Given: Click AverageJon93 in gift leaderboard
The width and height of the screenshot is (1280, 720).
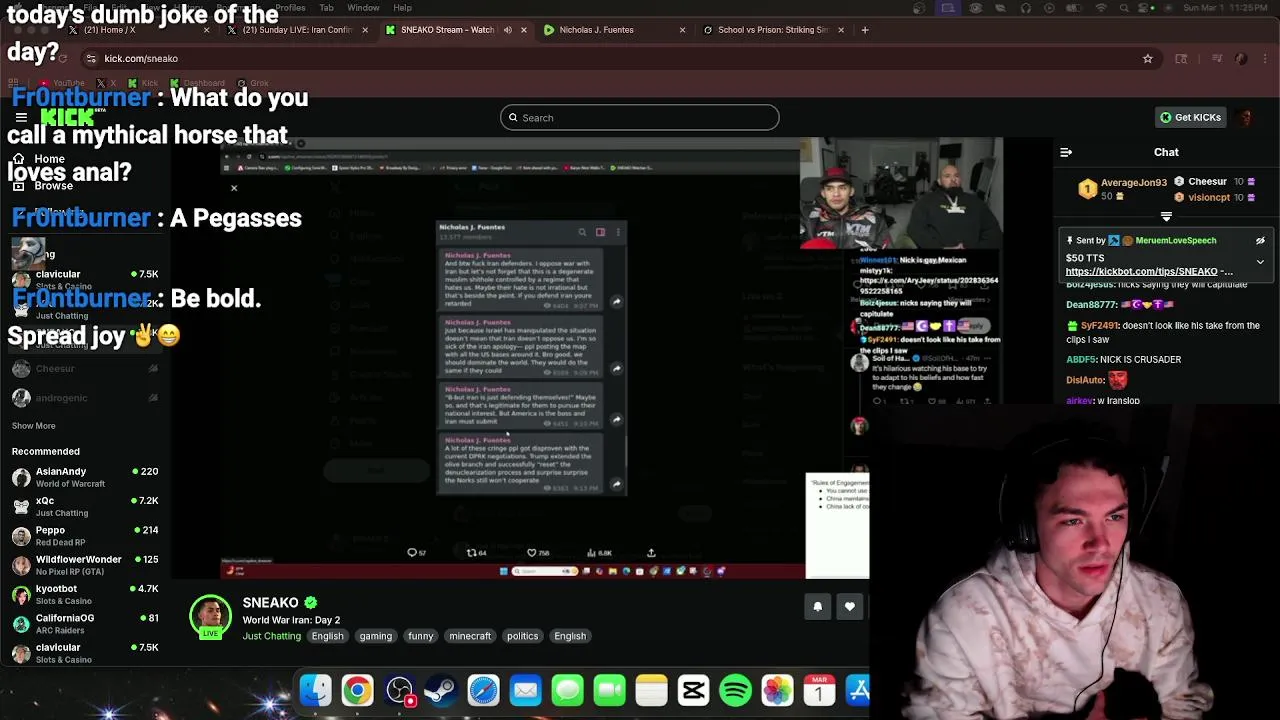Looking at the screenshot, I should [x=1133, y=183].
